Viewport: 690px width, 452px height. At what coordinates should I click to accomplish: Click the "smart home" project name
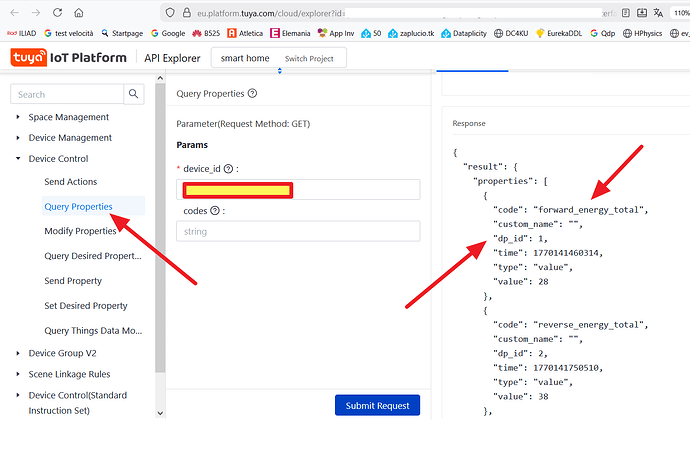click(245, 58)
